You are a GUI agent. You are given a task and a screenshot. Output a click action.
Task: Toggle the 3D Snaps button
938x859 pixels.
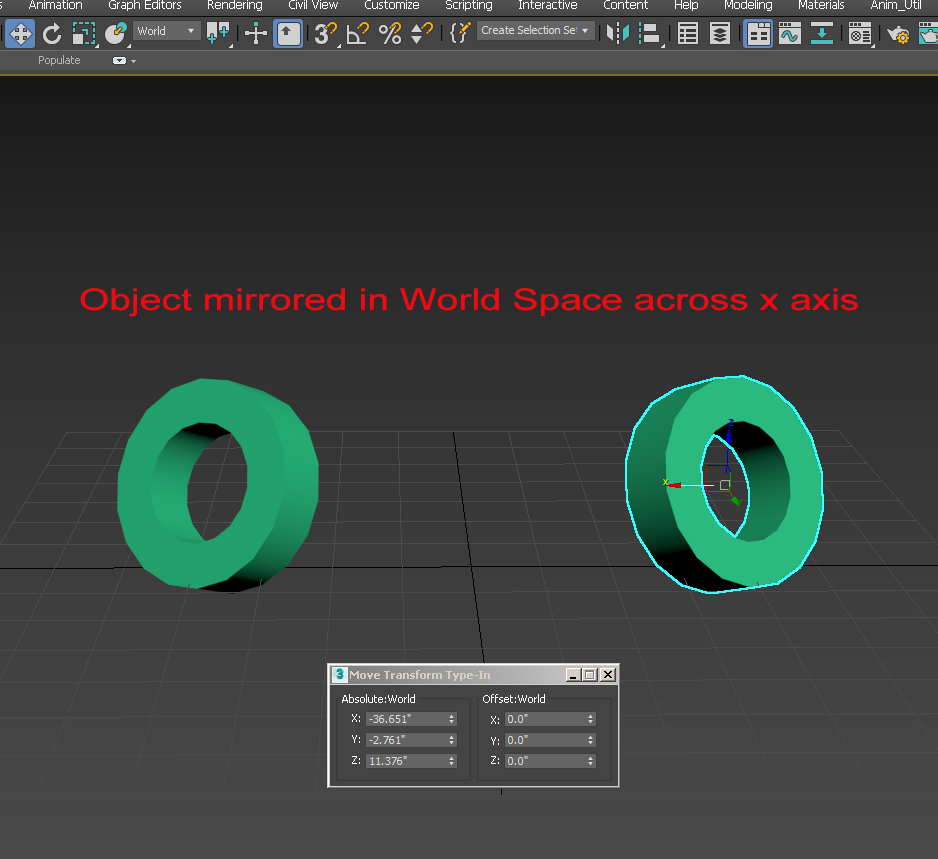(x=325, y=33)
